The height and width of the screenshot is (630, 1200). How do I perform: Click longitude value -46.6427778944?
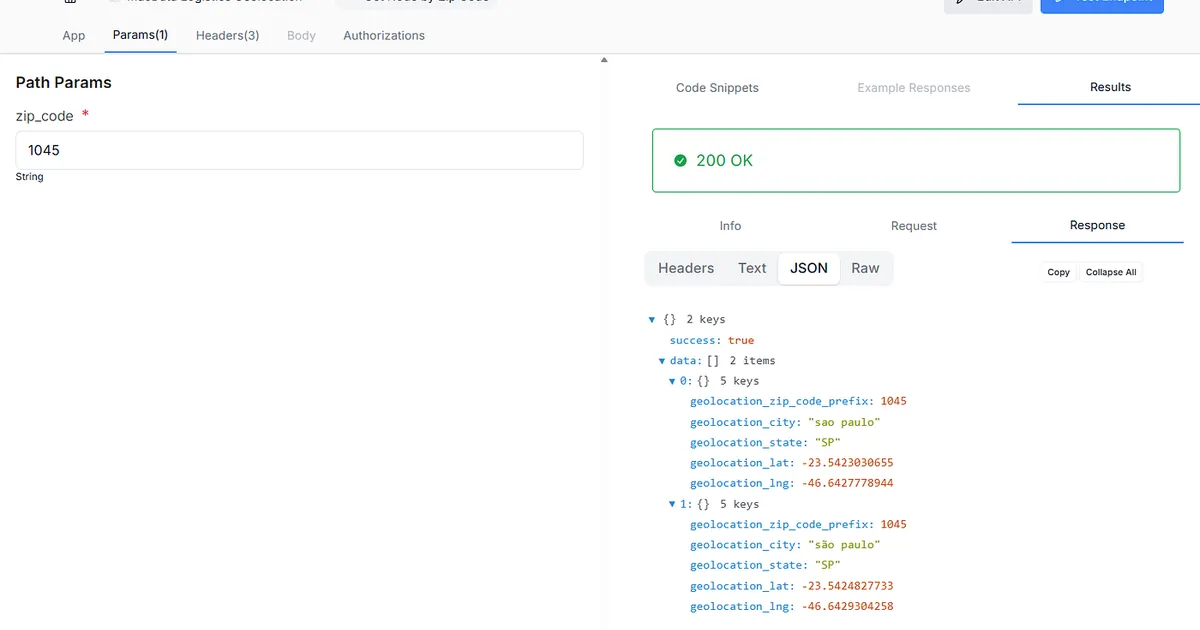[847, 483]
